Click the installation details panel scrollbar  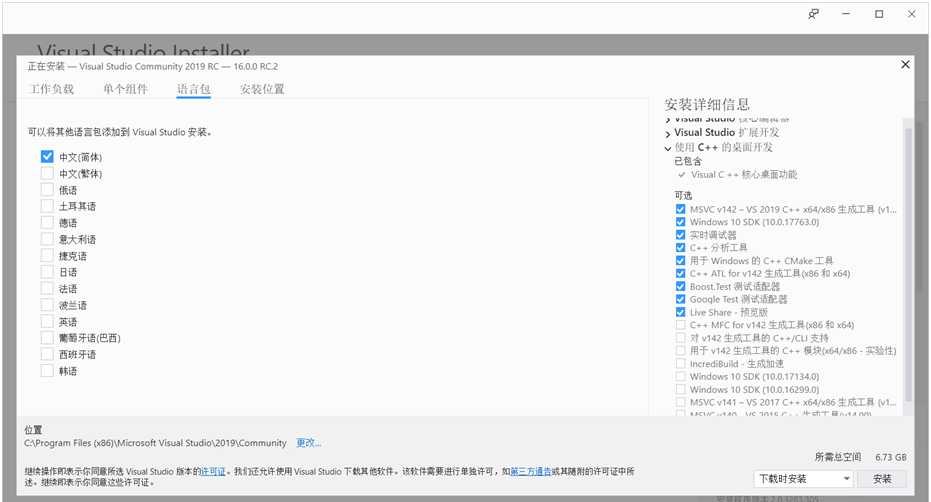pyautogui.click(x=908, y=264)
